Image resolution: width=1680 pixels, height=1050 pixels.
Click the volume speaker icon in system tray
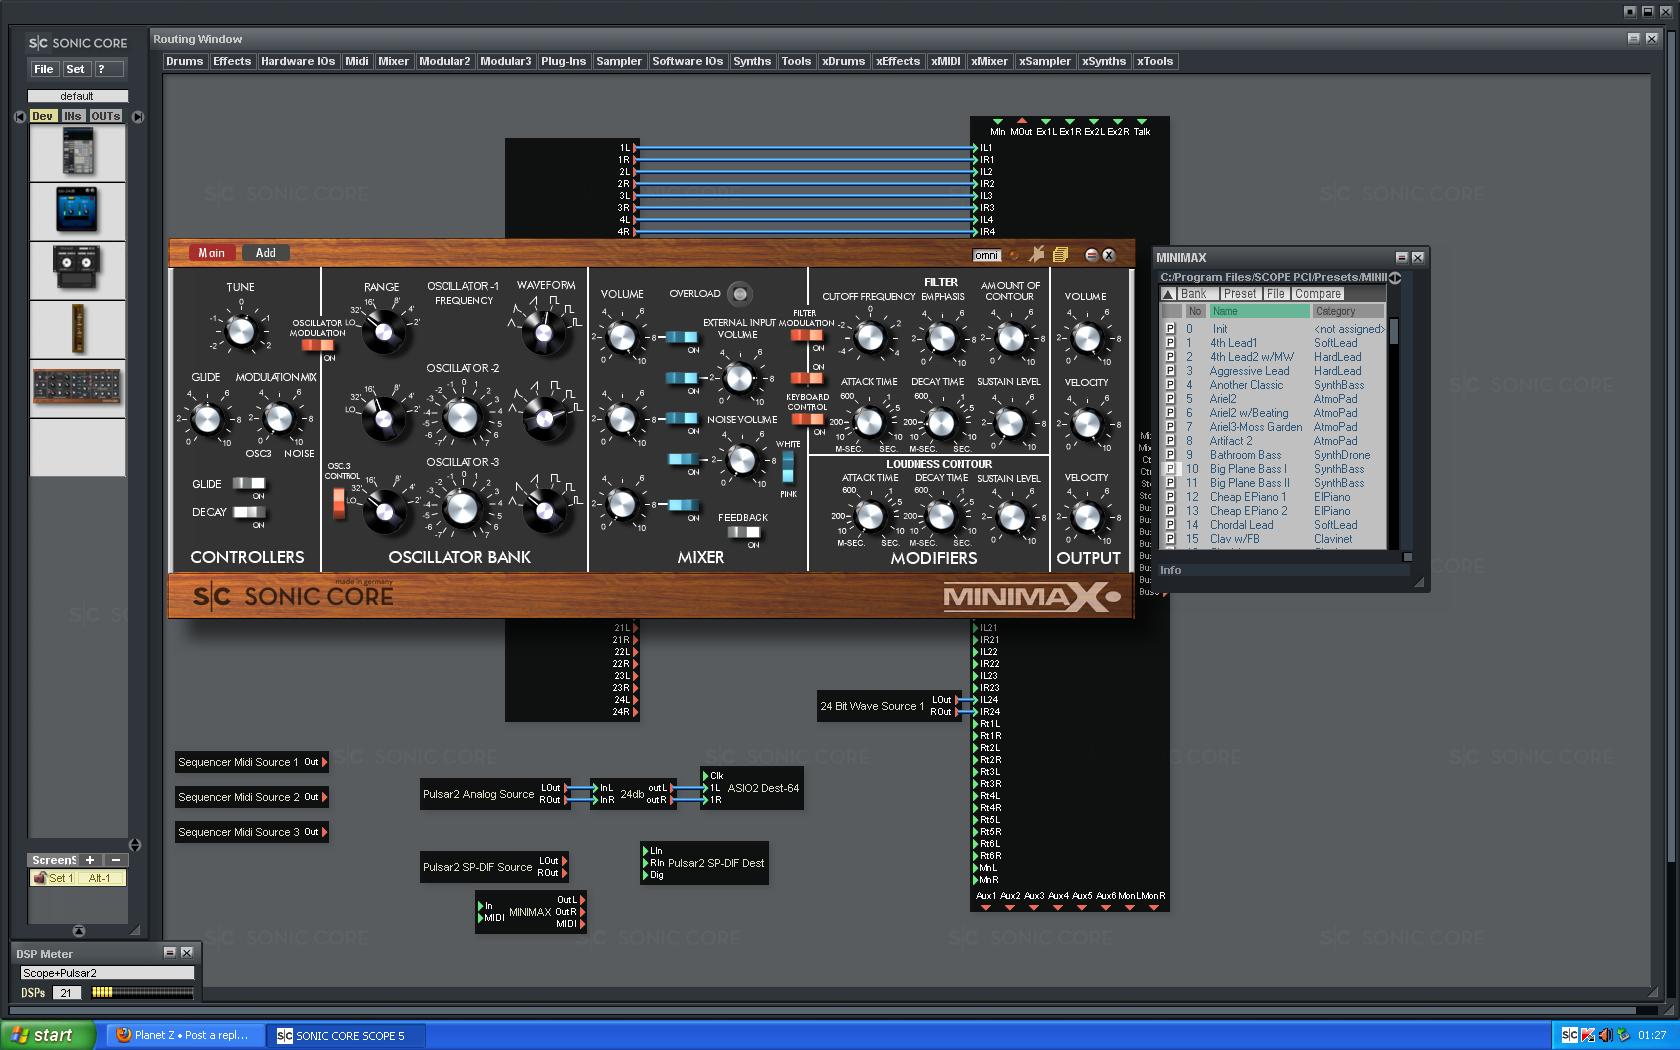[x=1605, y=1035]
